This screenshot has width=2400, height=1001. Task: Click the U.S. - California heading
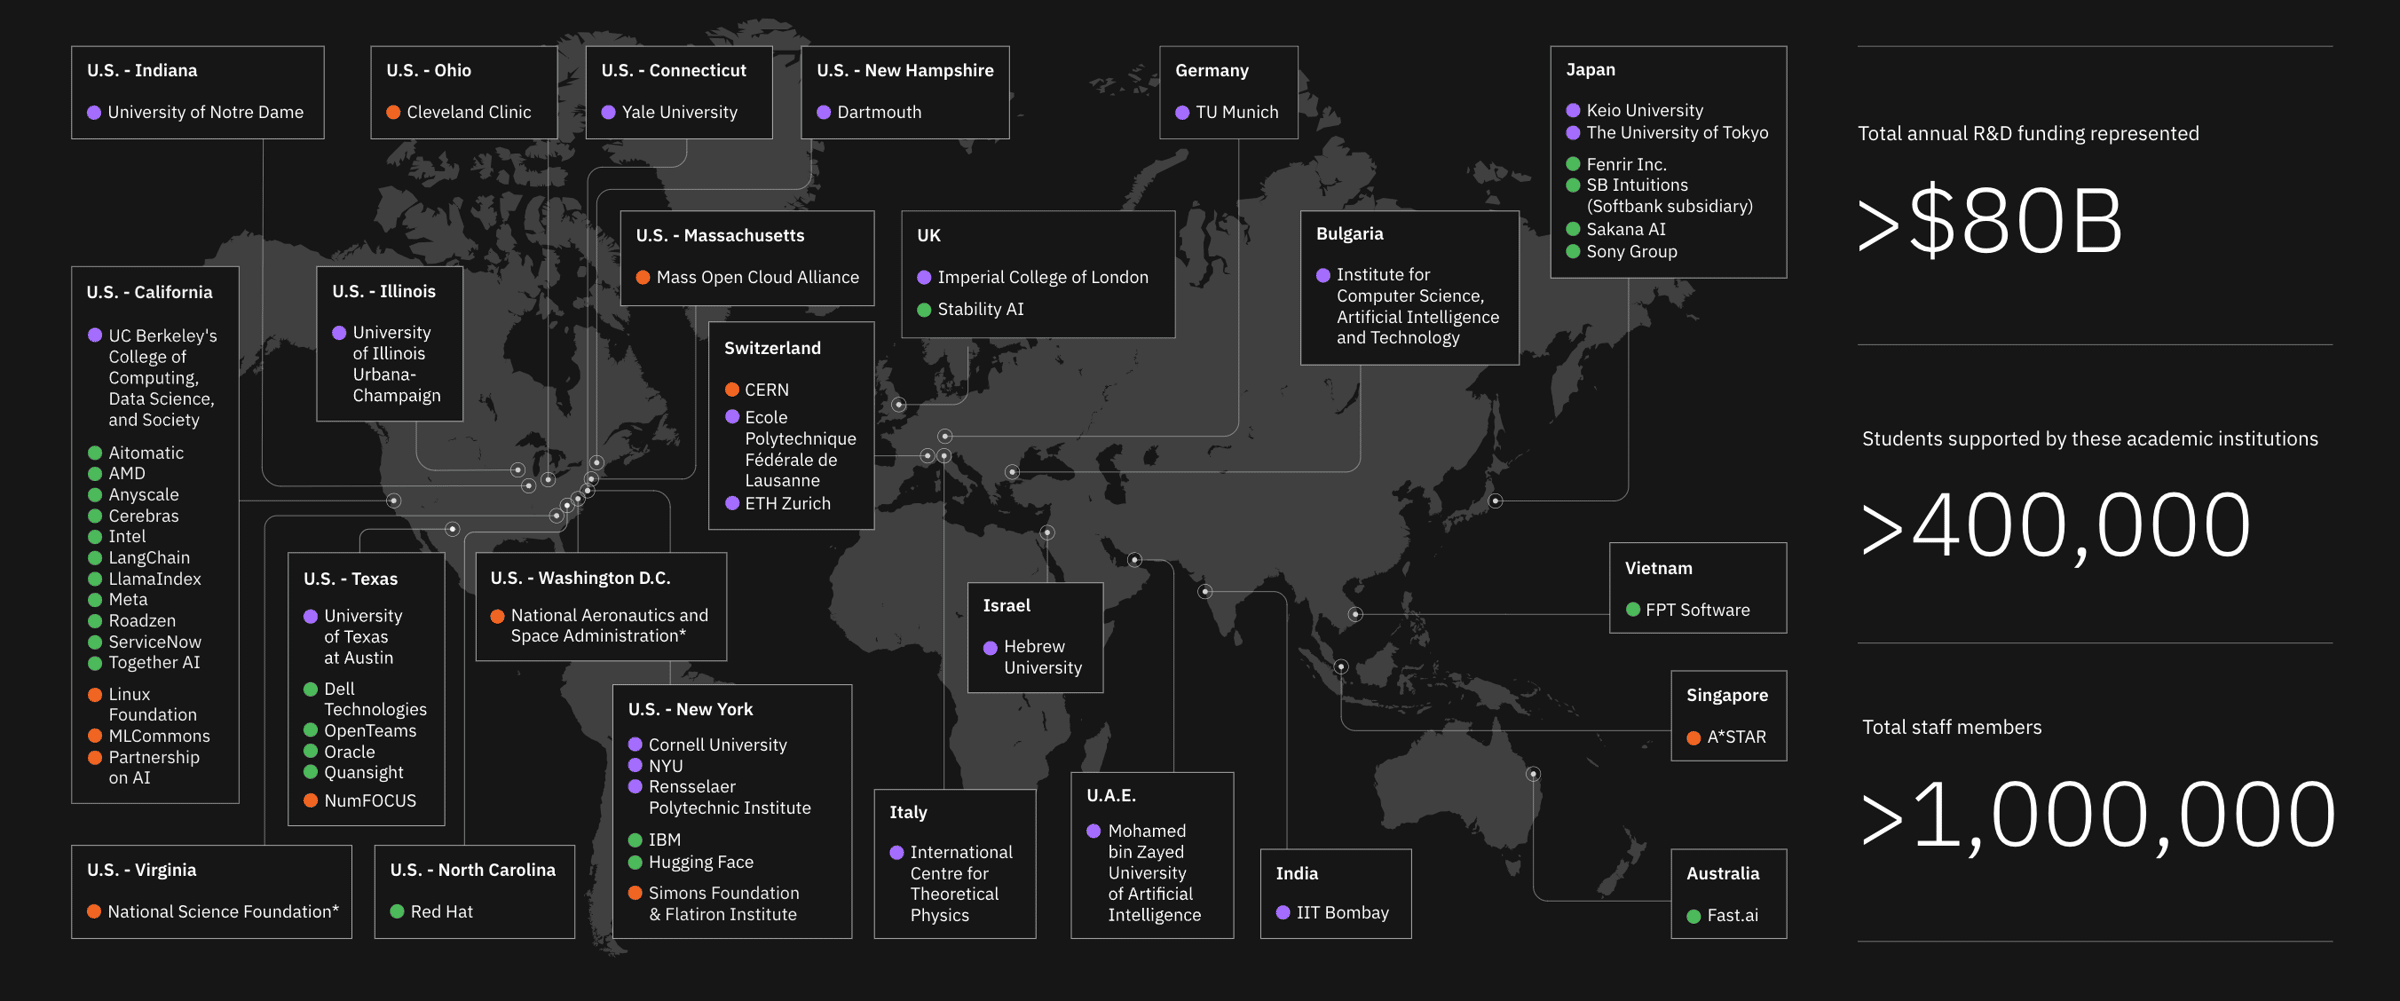[149, 292]
